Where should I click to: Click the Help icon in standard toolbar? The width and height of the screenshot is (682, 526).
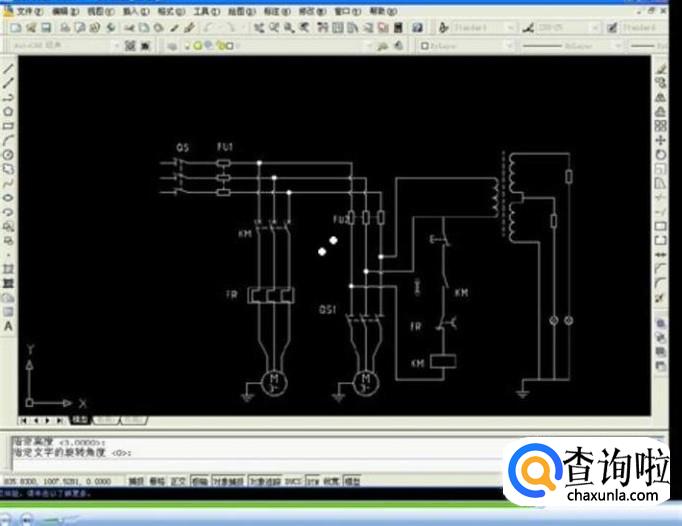(x=417, y=28)
